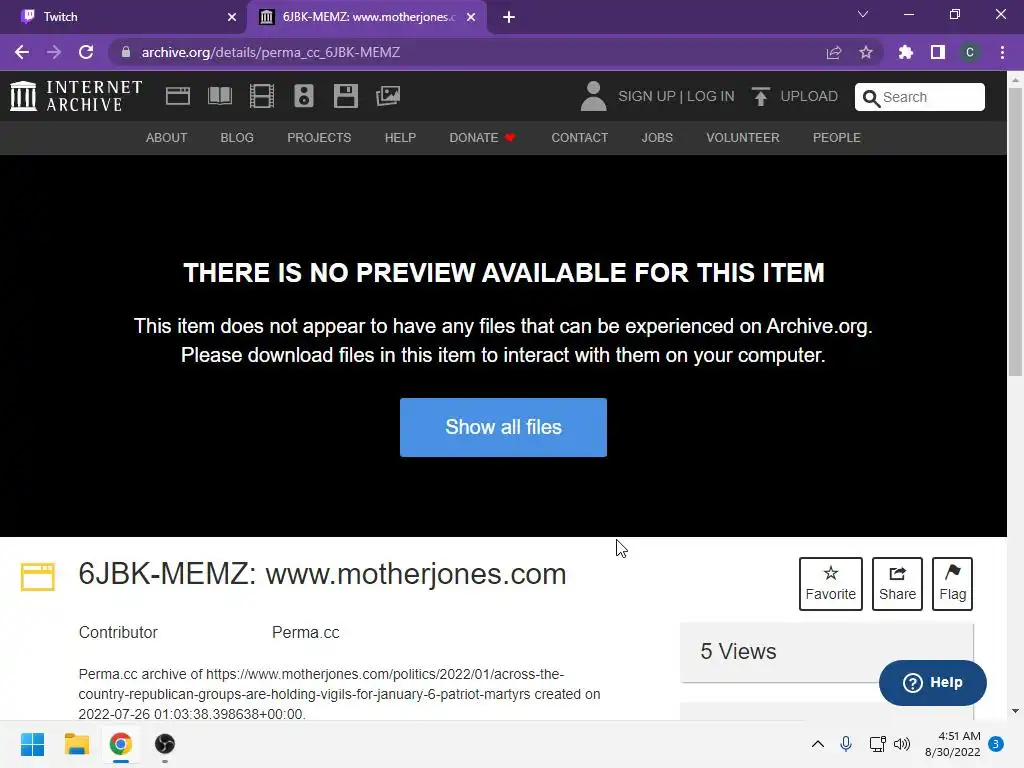Open Chrome extensions puzzle icon
The image size is (1024, 768).
coord(906,52)
